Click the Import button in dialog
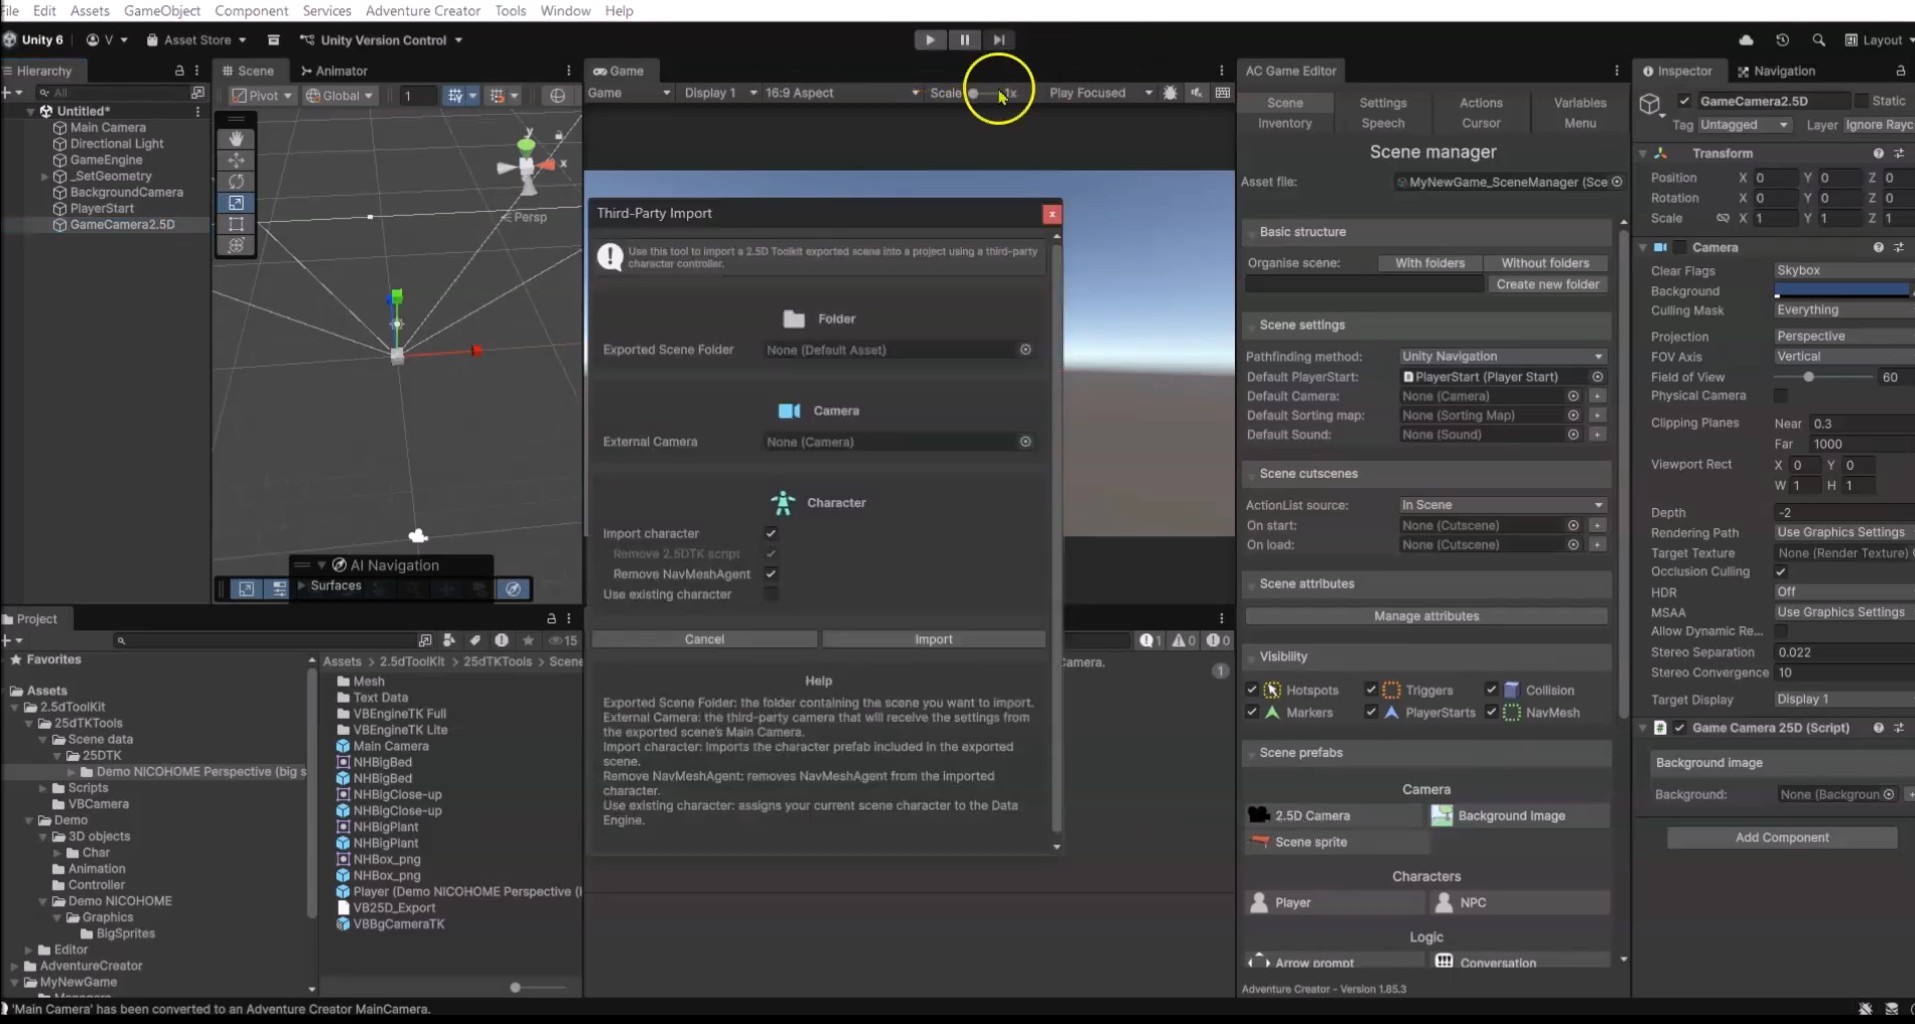Viewport: 1915px width, 1024px height. point(933,639)
